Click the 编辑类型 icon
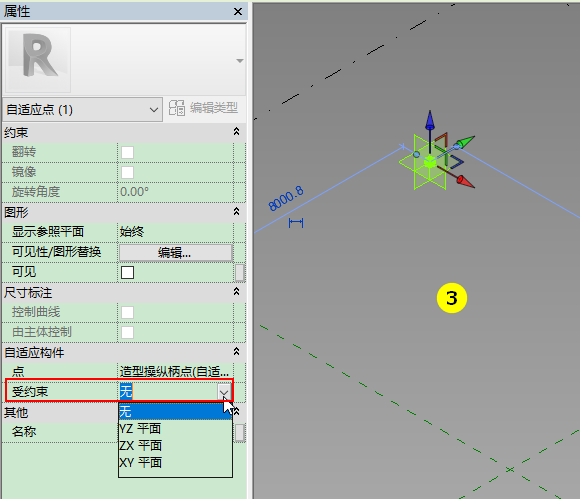 (177, 108)
